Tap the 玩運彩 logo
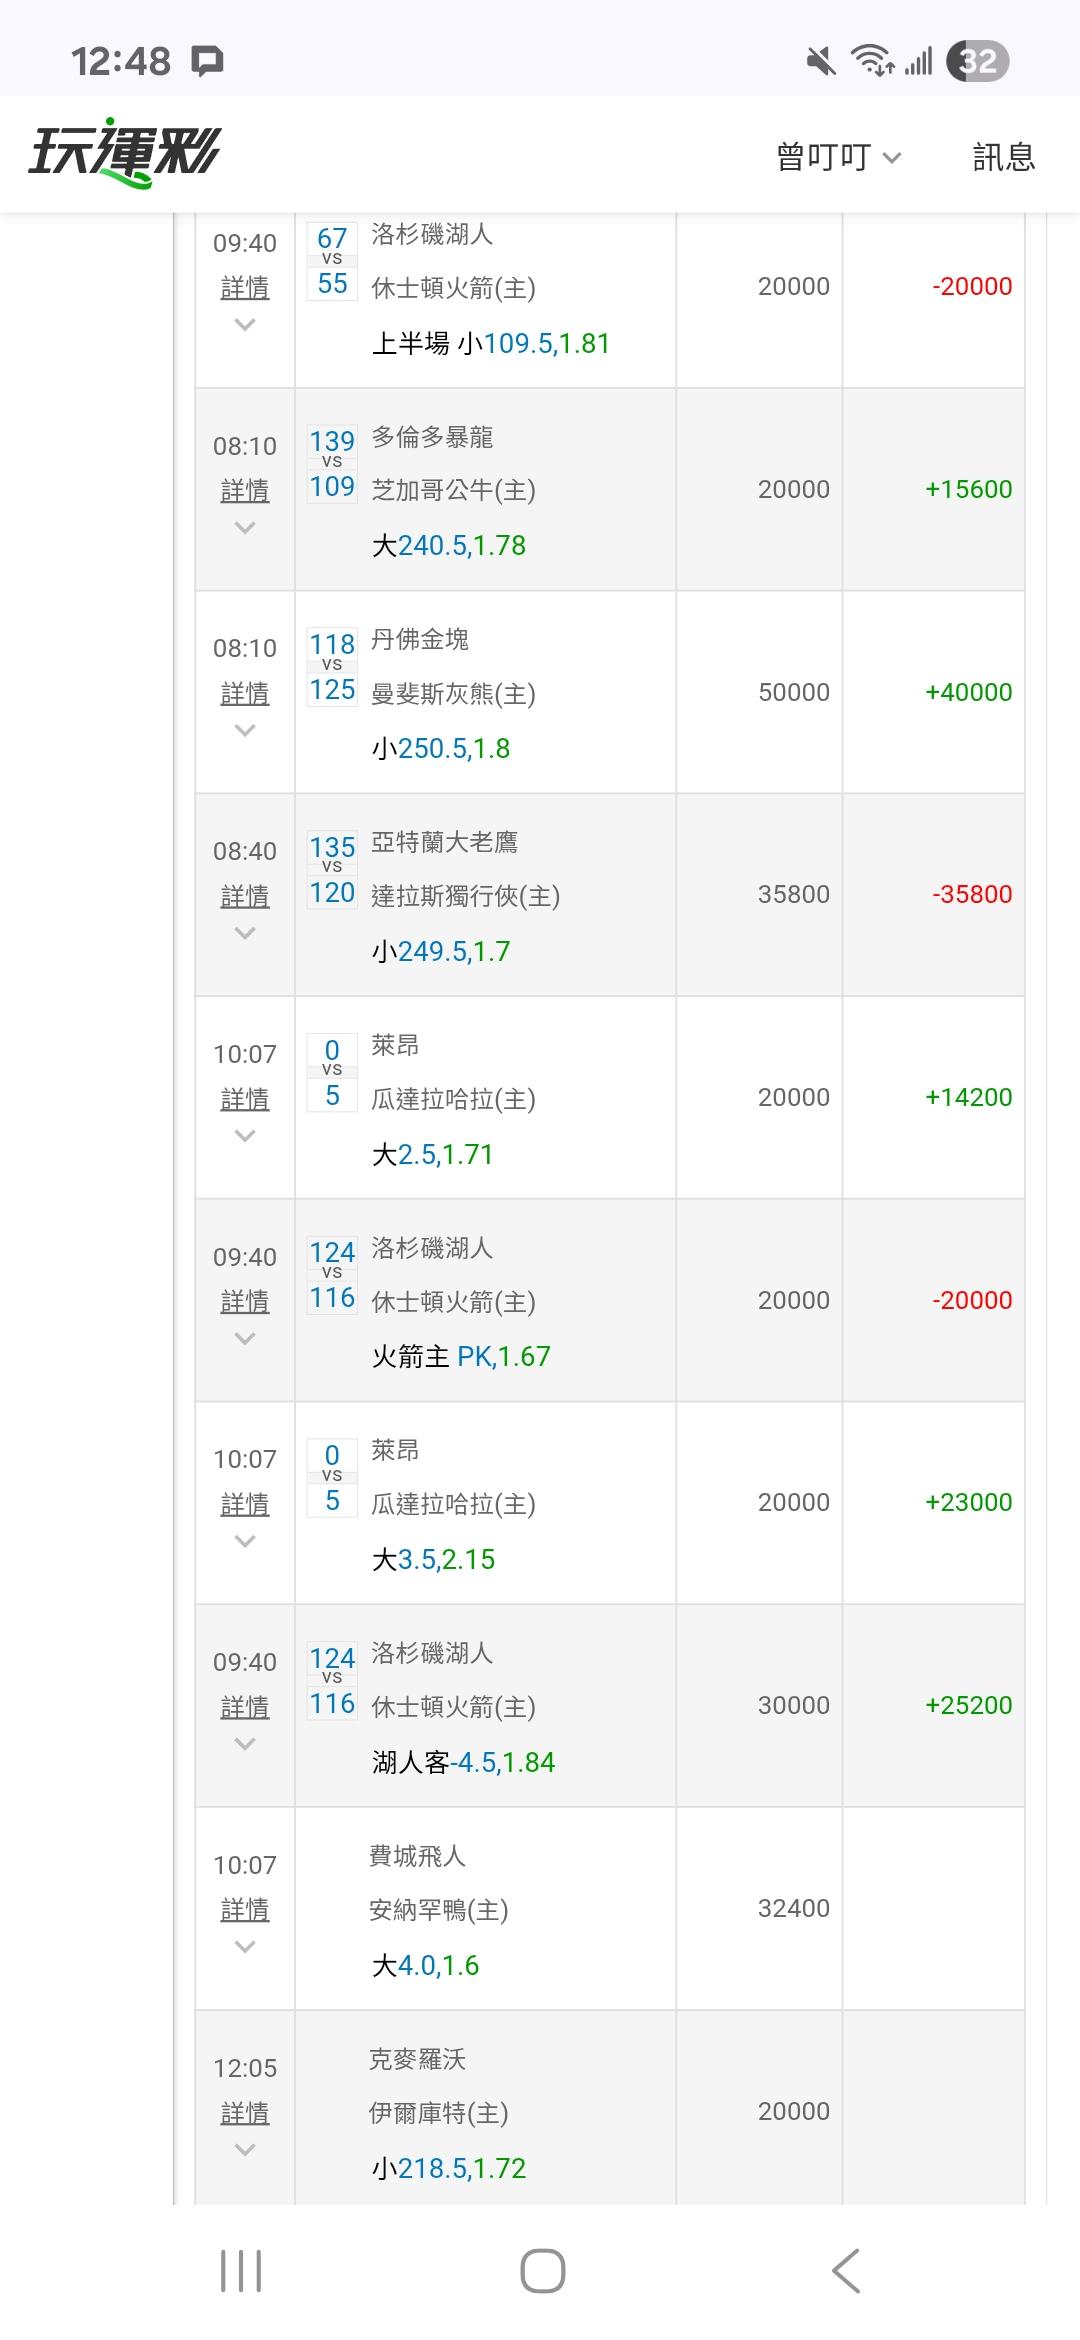1080x2340 pixels. 124,156
